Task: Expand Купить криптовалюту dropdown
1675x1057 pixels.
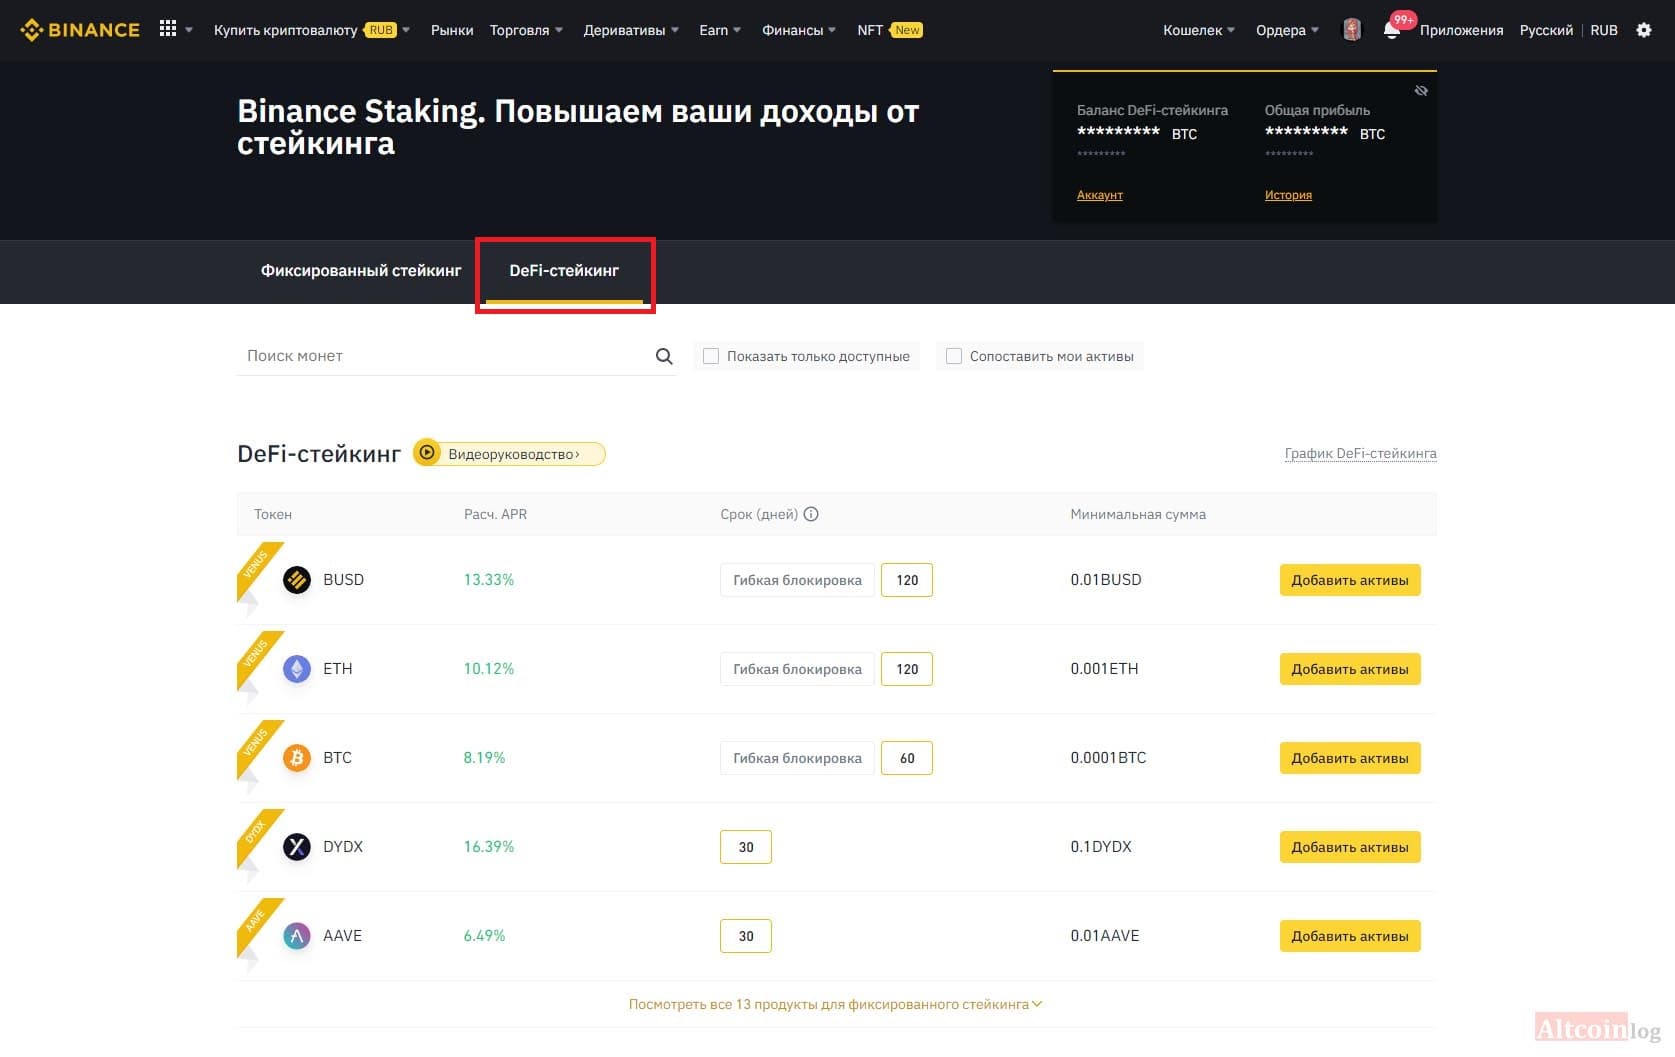Action: click(x=312, y=30)
